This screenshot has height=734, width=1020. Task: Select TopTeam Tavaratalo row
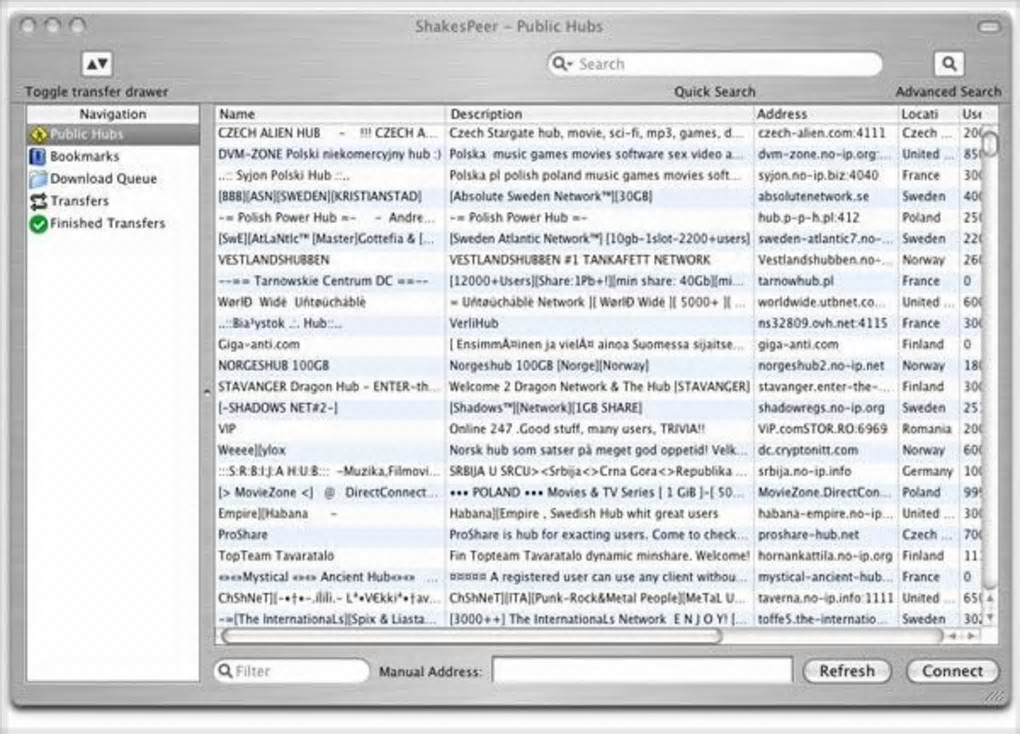click(598, 556)
